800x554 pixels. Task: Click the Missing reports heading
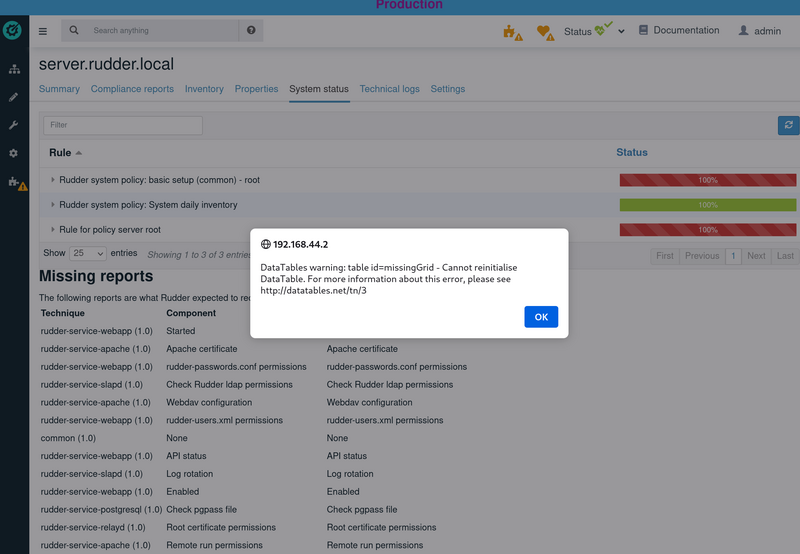coord(96,276)
